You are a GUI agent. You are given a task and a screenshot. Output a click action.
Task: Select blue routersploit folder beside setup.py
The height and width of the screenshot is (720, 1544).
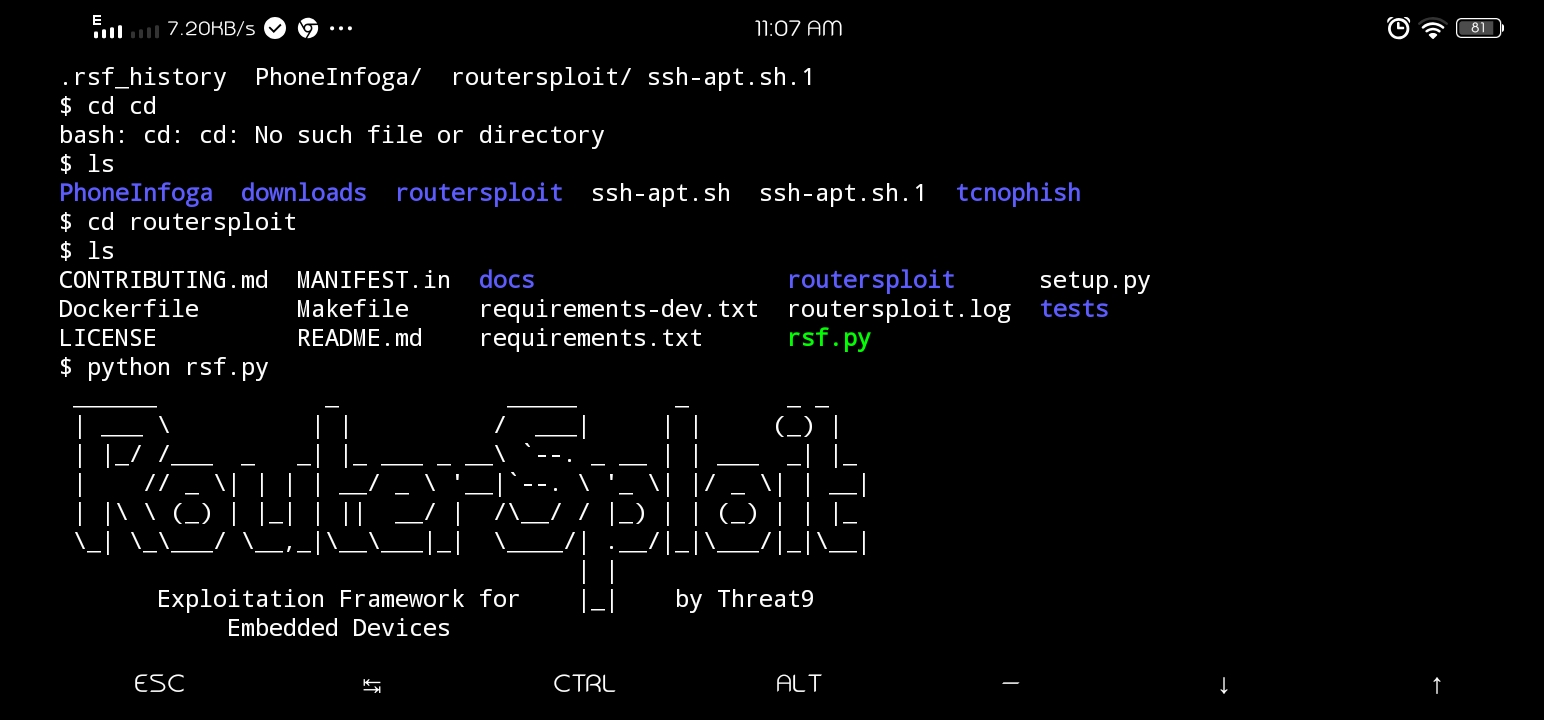pyautogui.click(x=871, y=280)
